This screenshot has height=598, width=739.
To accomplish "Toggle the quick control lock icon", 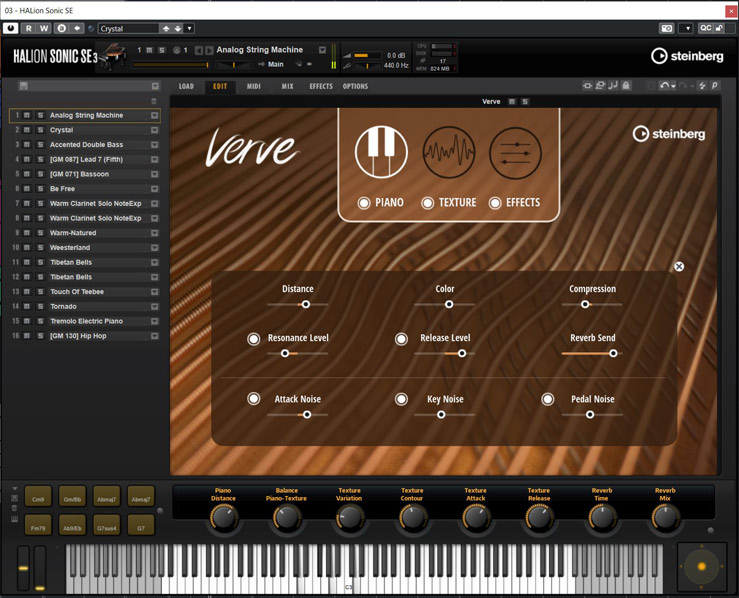I will 719,28.
